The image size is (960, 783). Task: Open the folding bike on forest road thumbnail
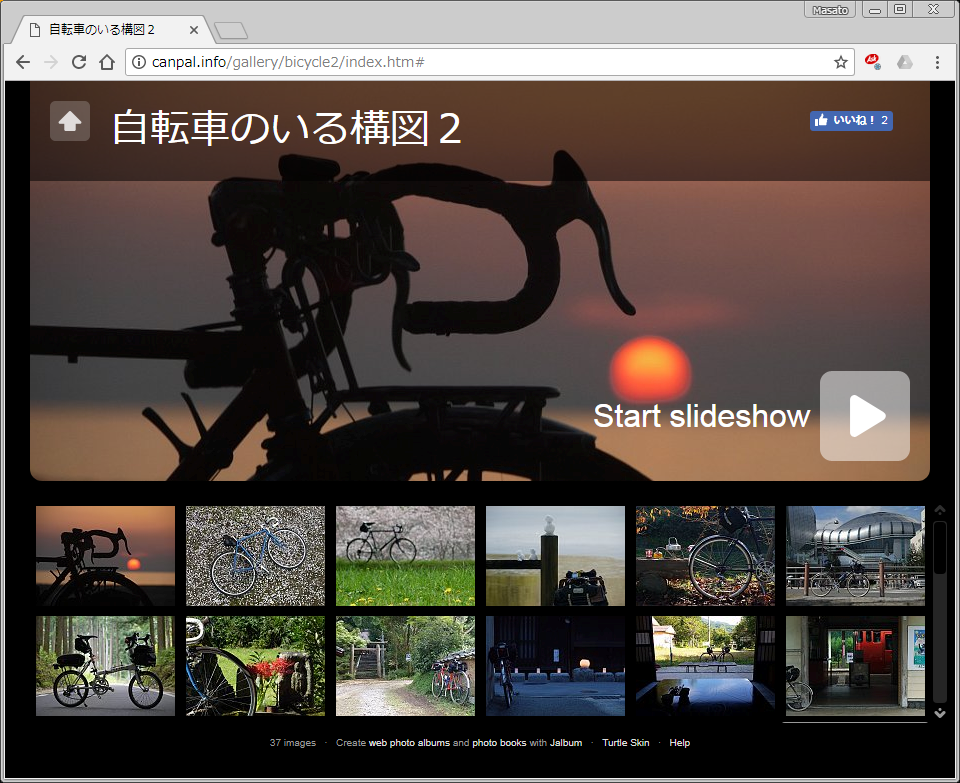coord(105,666)
